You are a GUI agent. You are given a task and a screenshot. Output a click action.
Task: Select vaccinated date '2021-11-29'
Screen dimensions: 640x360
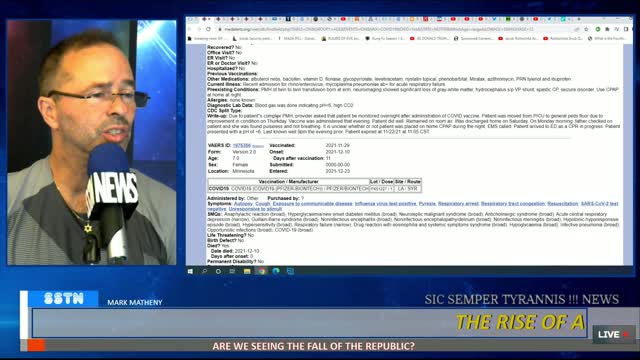point(338,145)
